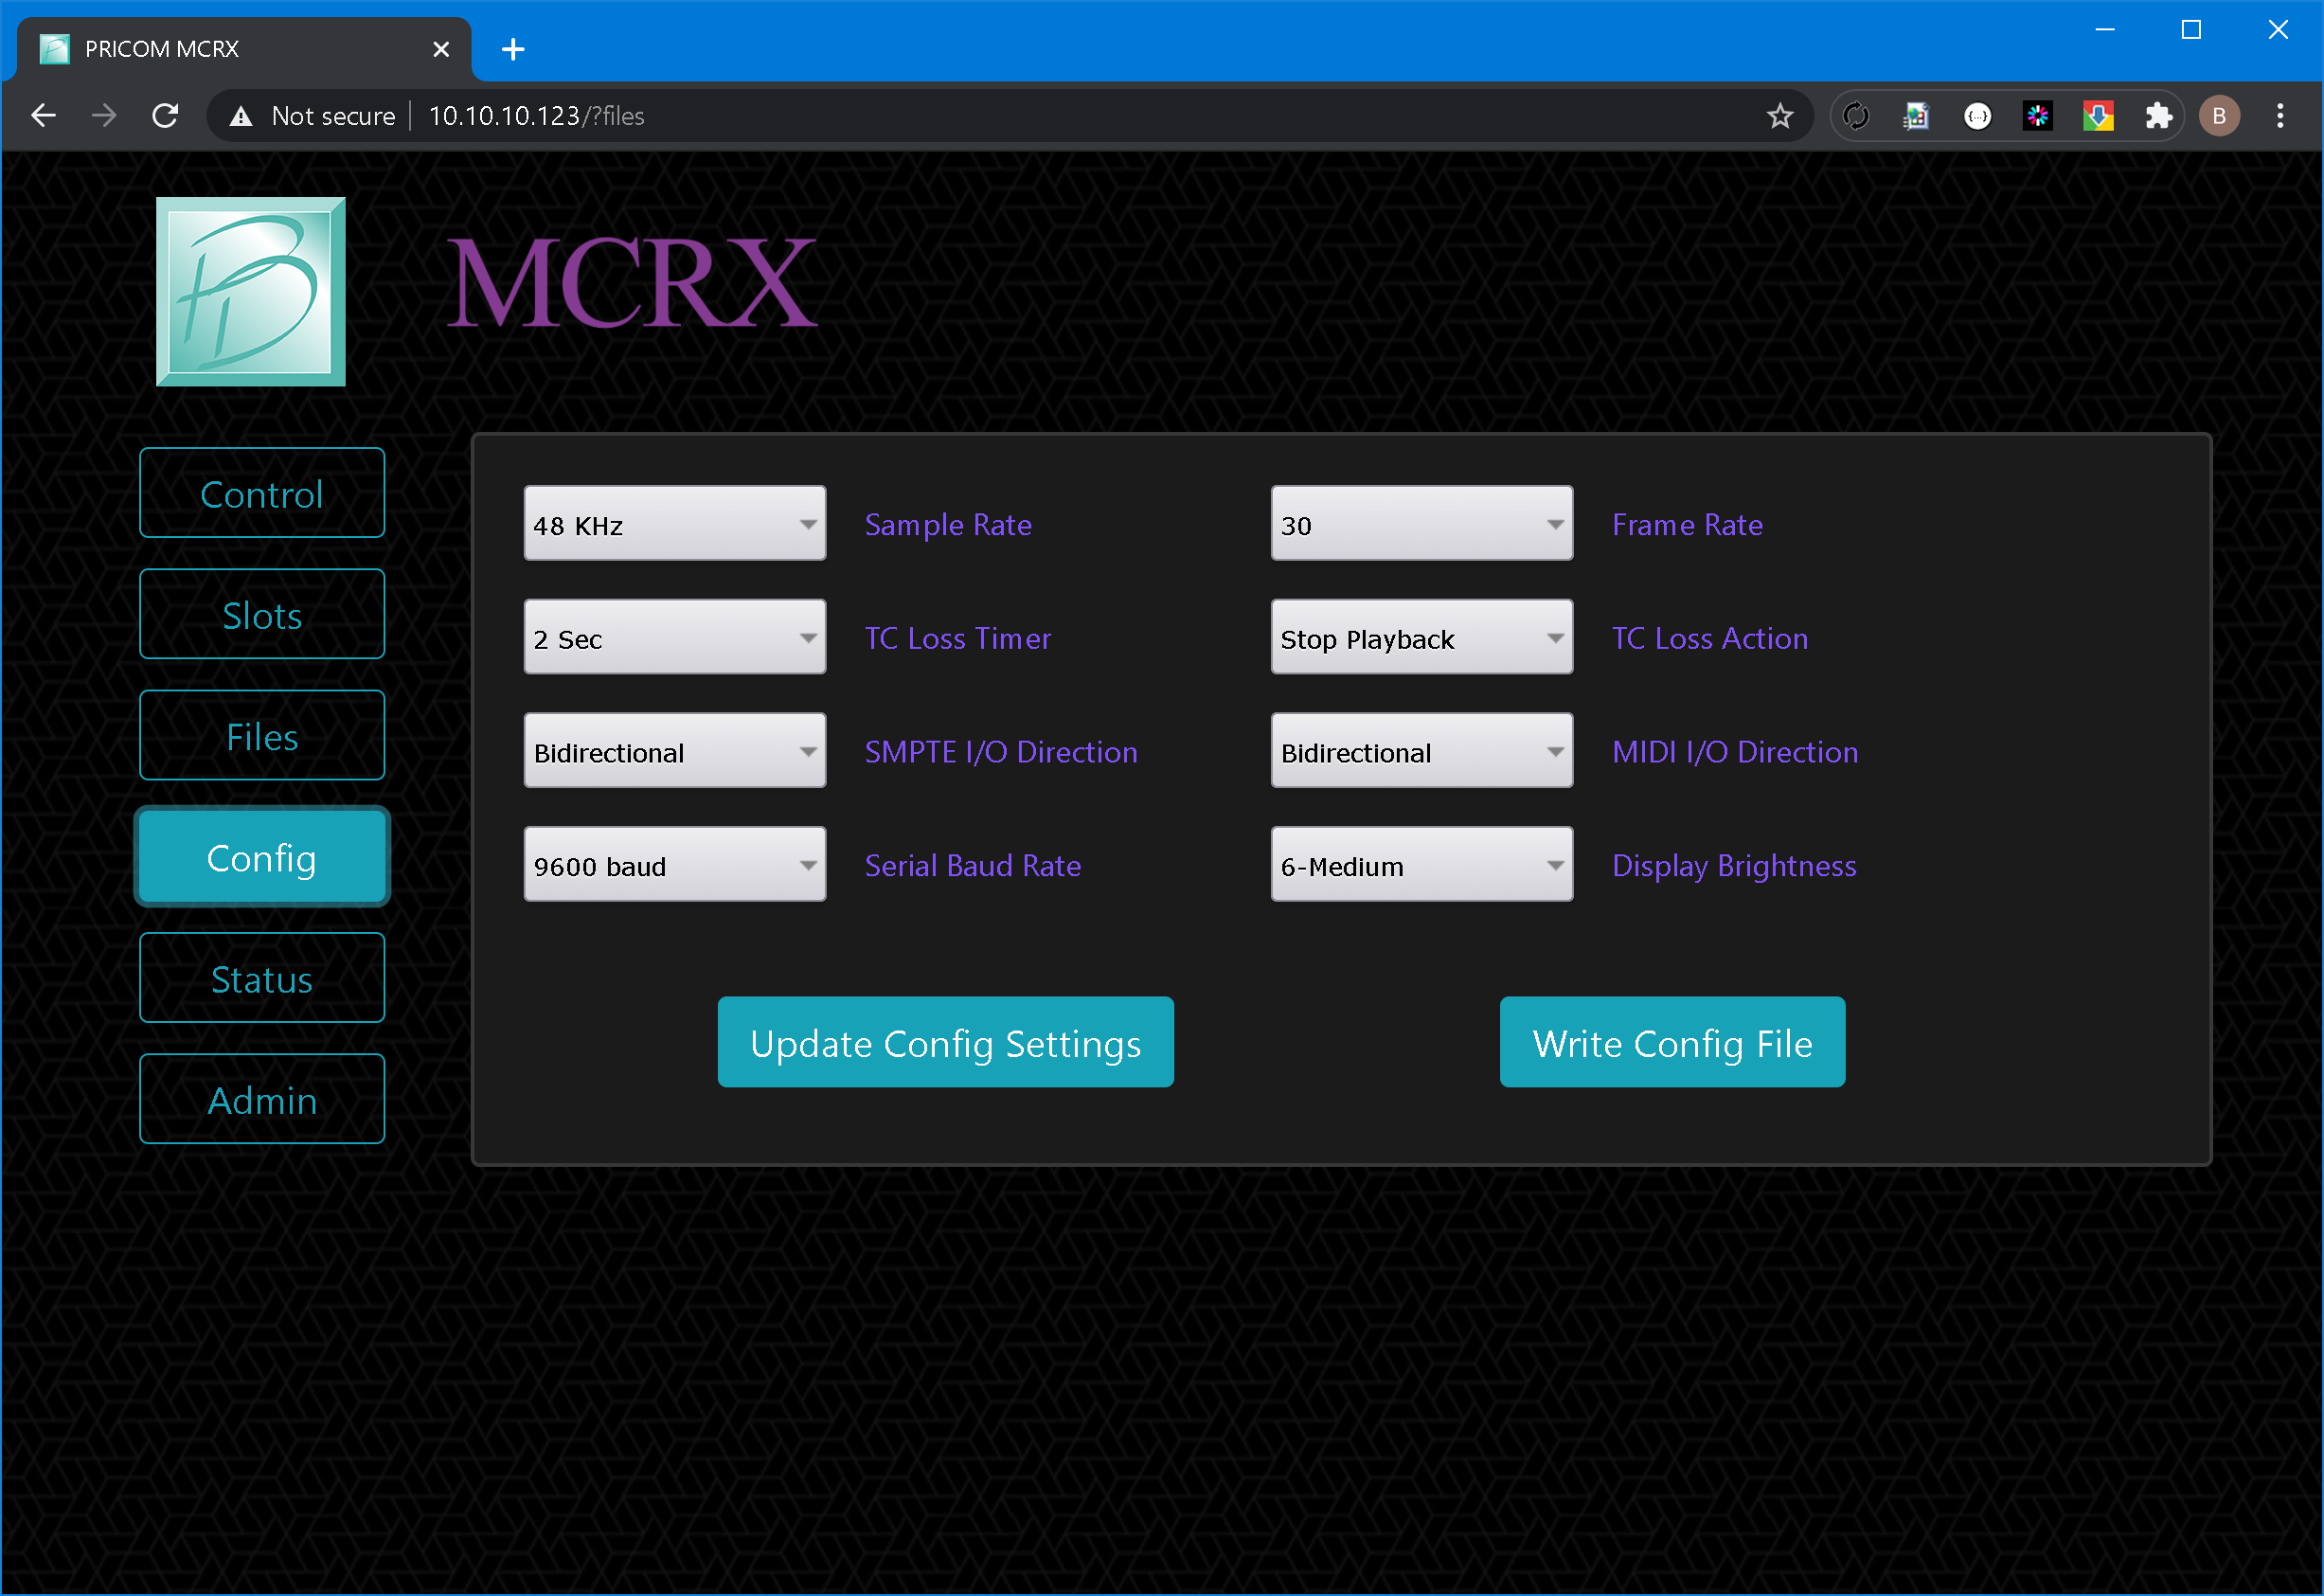
Task: Open Display Brightness dropdown
Action: 1421,865
